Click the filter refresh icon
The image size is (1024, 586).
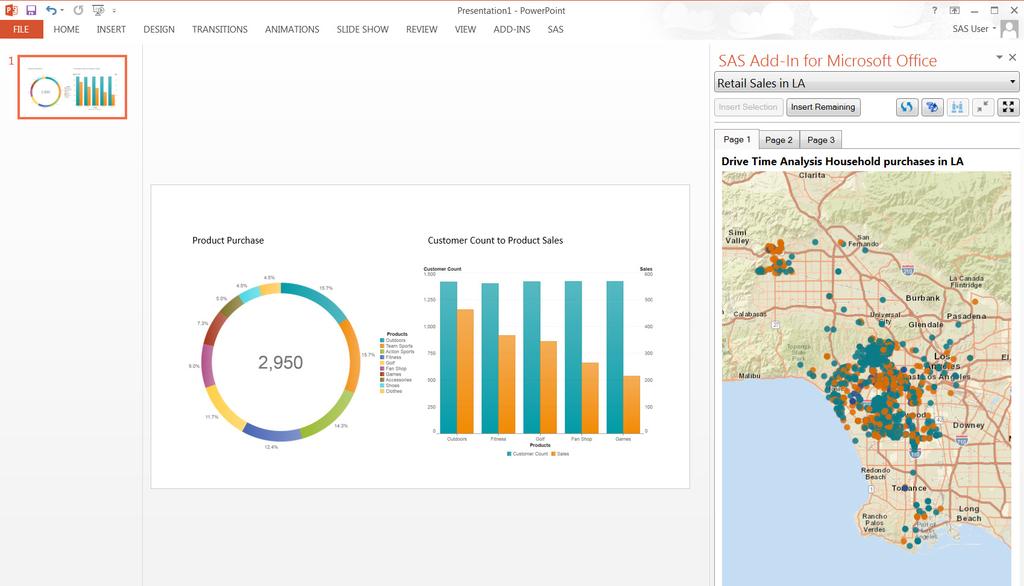coord(932,107)
